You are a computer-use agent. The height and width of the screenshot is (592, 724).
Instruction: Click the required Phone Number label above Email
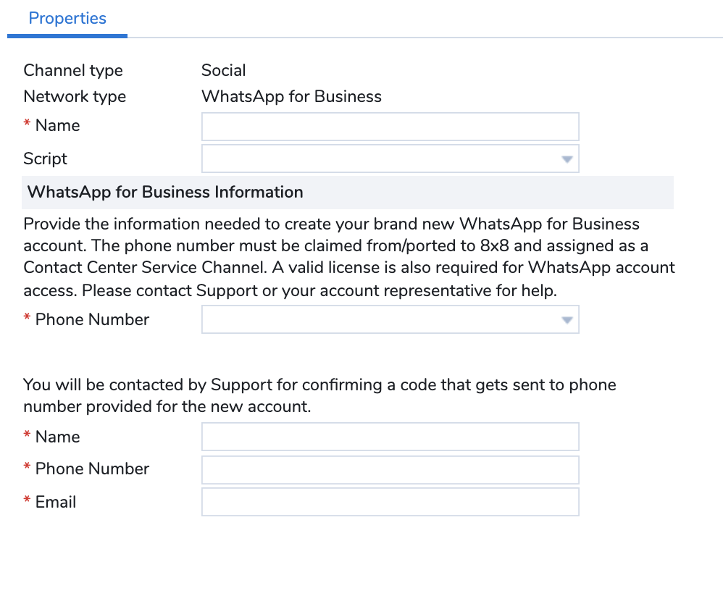tap(86, 469)
